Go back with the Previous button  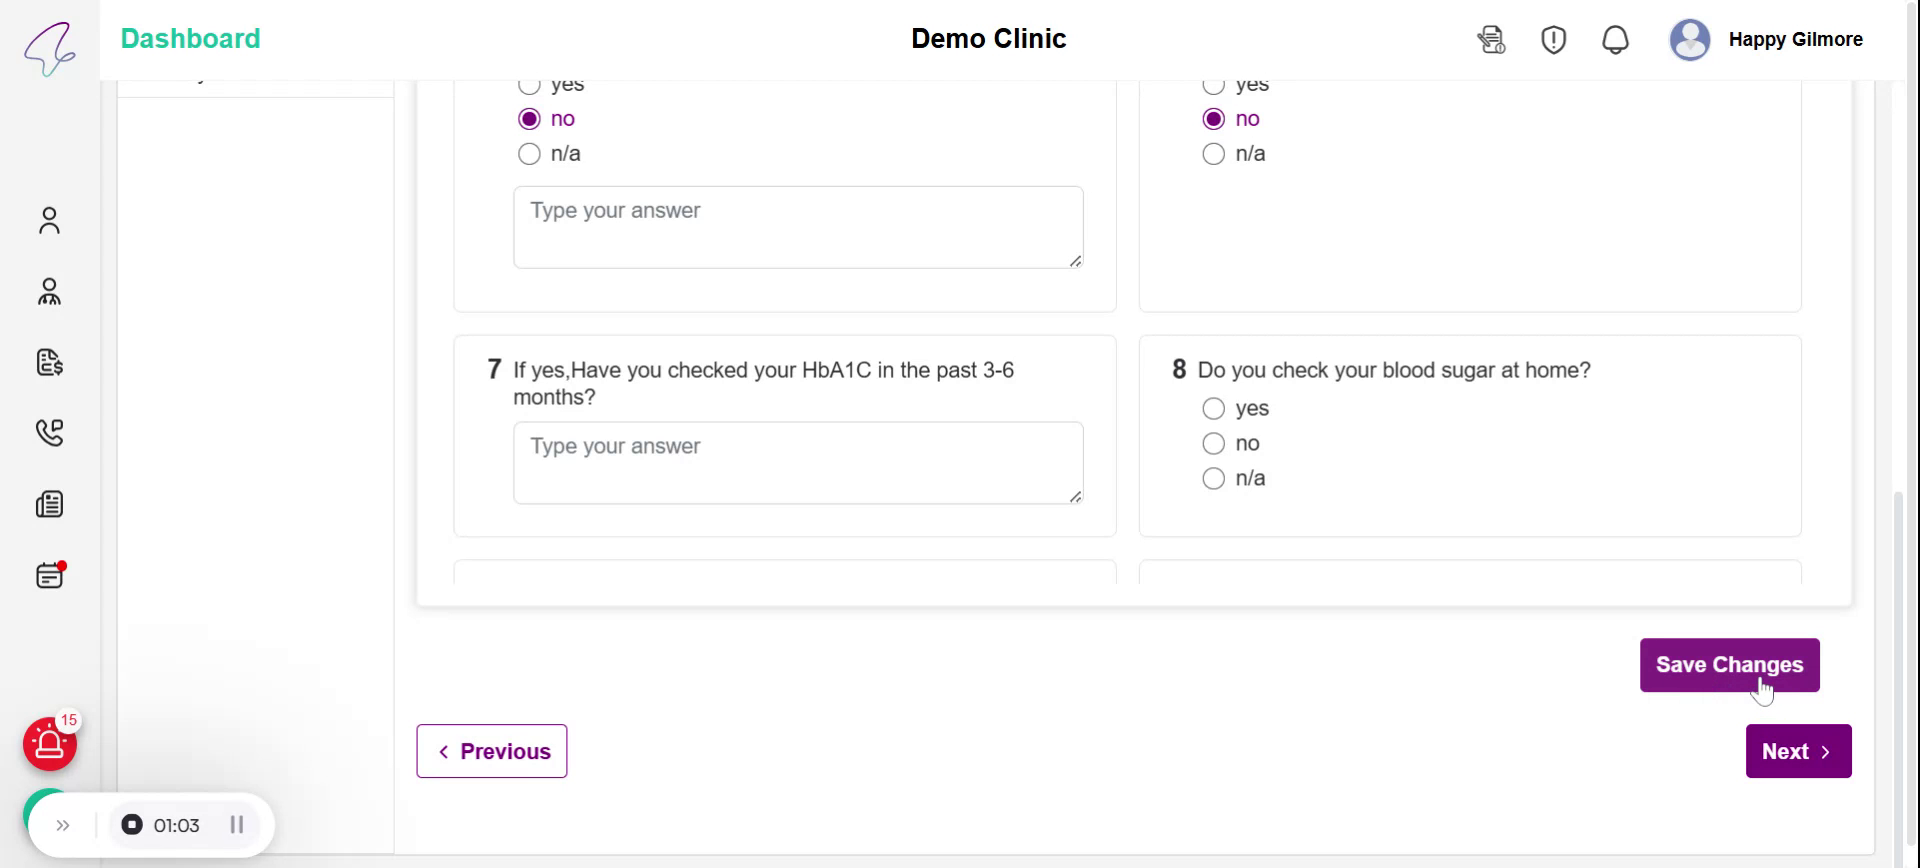491,751
